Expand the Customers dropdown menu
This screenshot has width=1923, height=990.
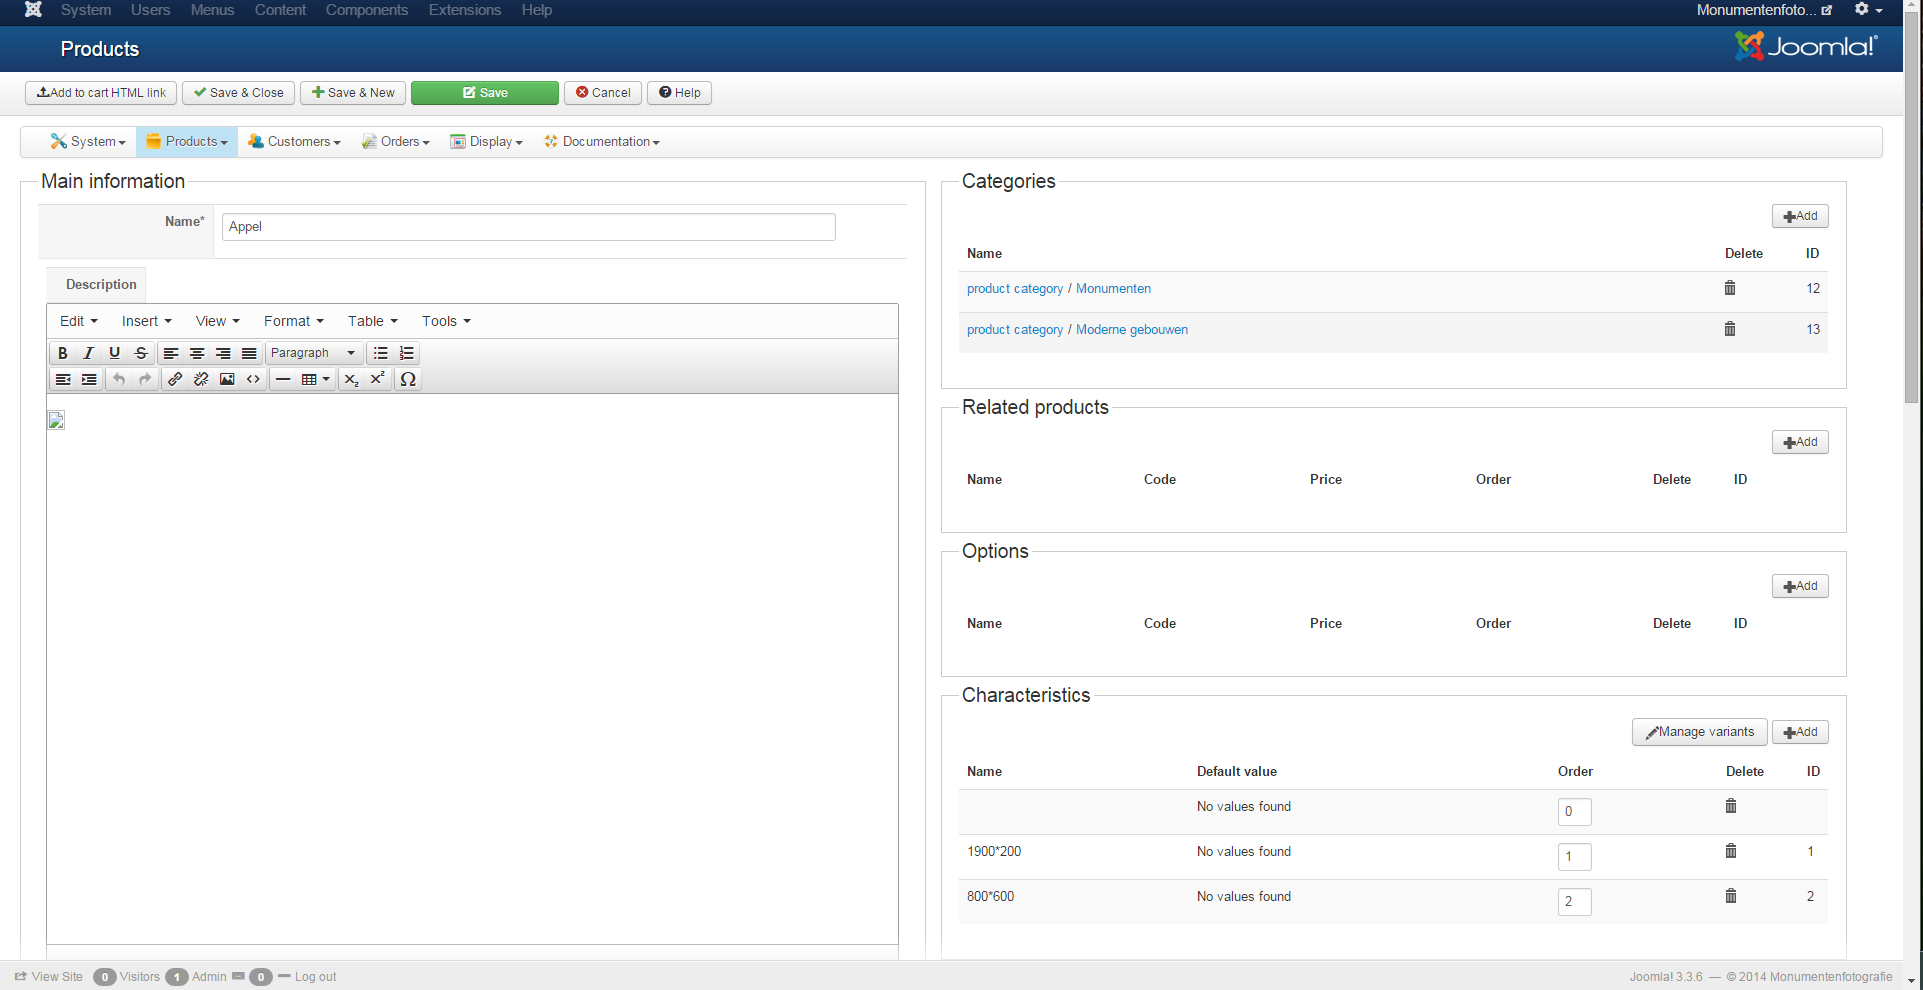pos(294,142)
